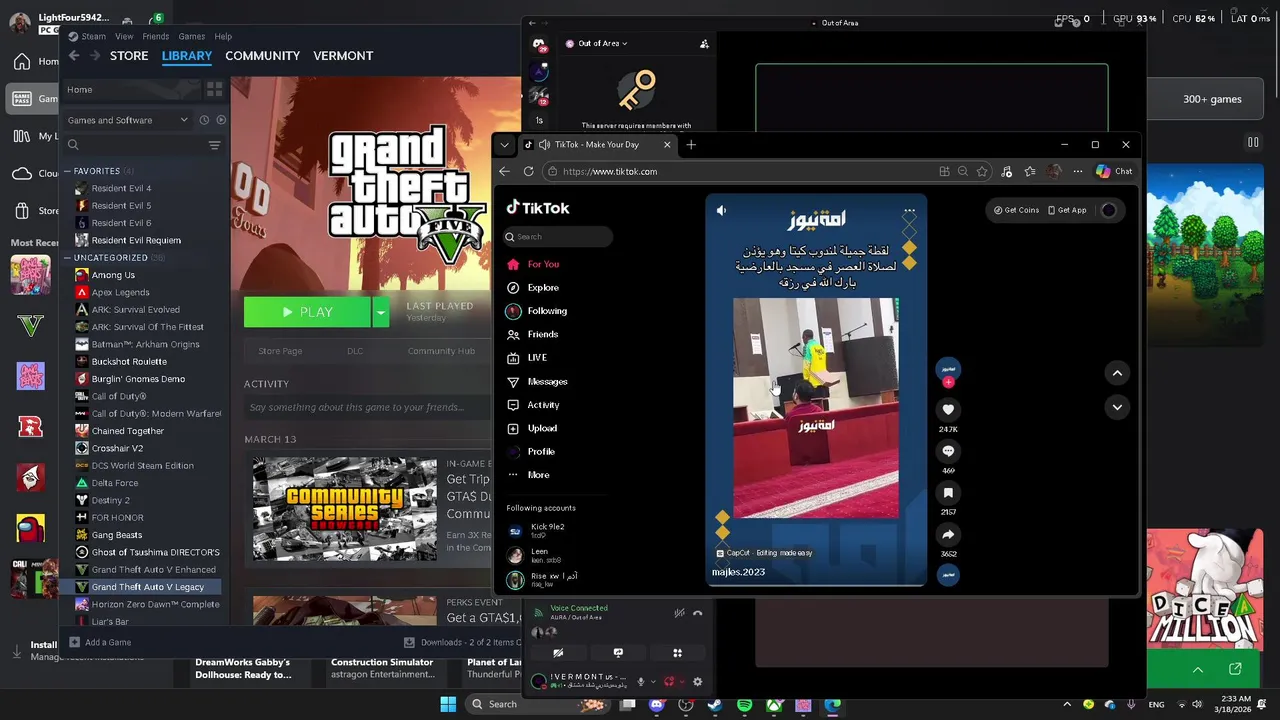Share the TikTok video via arrow icon
Image resolution: width=1280 pixels, height=720 pixels.
(x=948, y=534)
